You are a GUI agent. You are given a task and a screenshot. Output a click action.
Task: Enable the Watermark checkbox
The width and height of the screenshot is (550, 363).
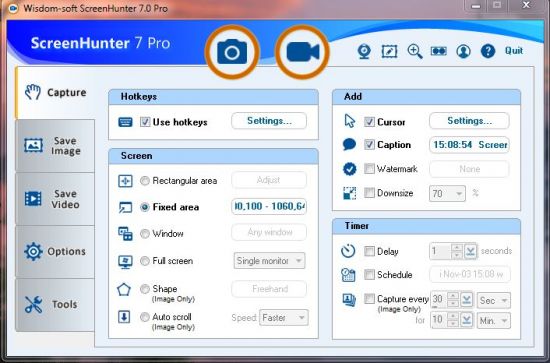(x=369, y=169)
